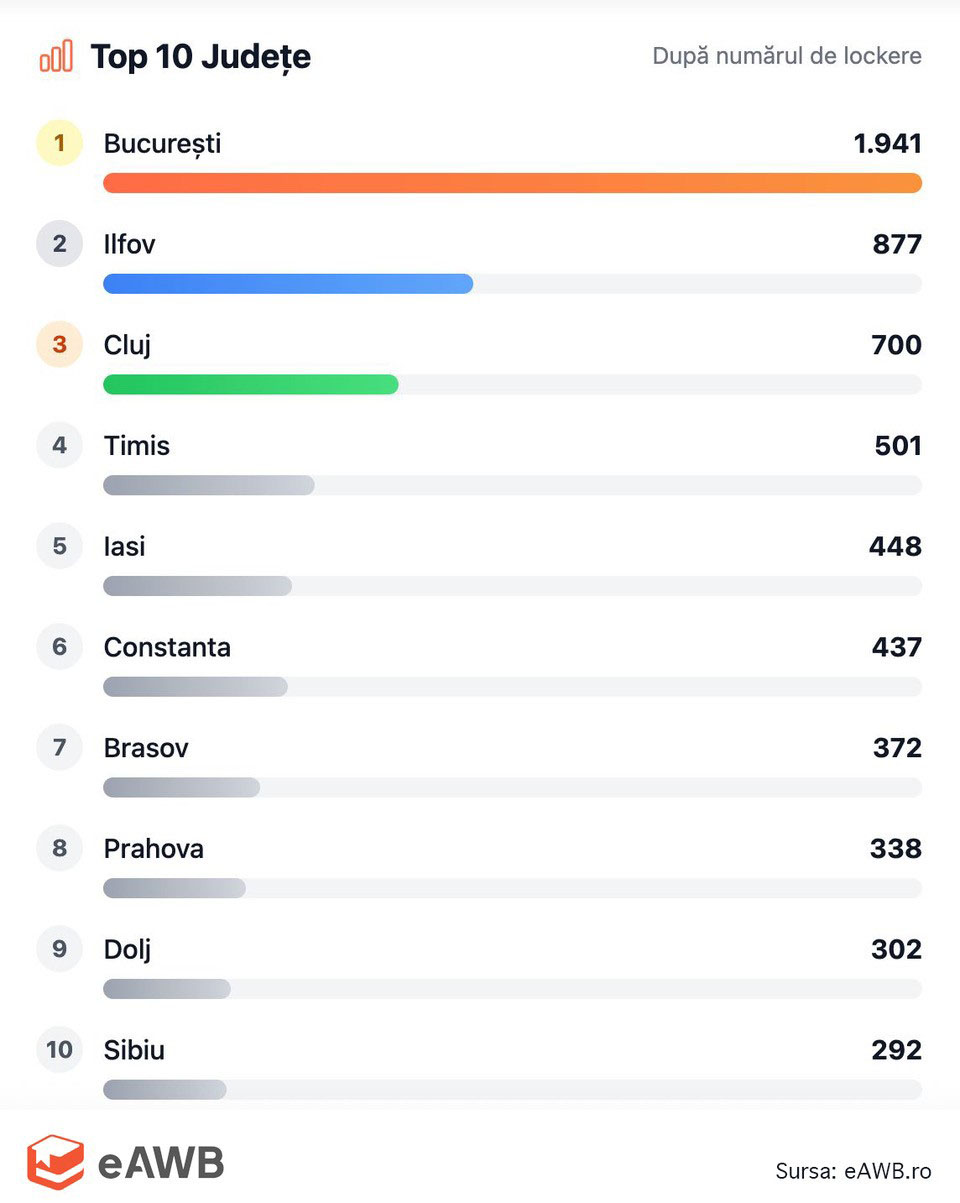The image size is (960, 1203).
Task: Click the eAWB brand name text
Action: point(161,1162)
